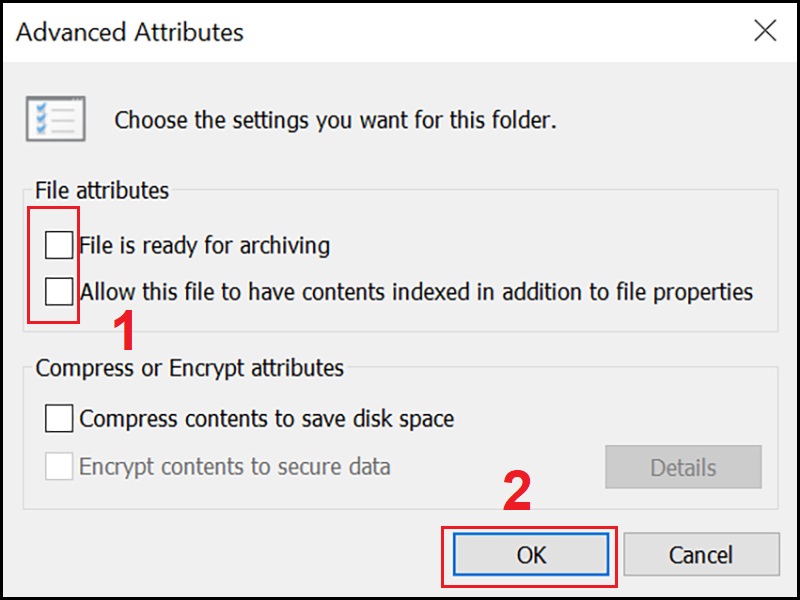The image size is (800, 600).
Task: Click the "File is ready for archiving" label
Action: point(205,245)
